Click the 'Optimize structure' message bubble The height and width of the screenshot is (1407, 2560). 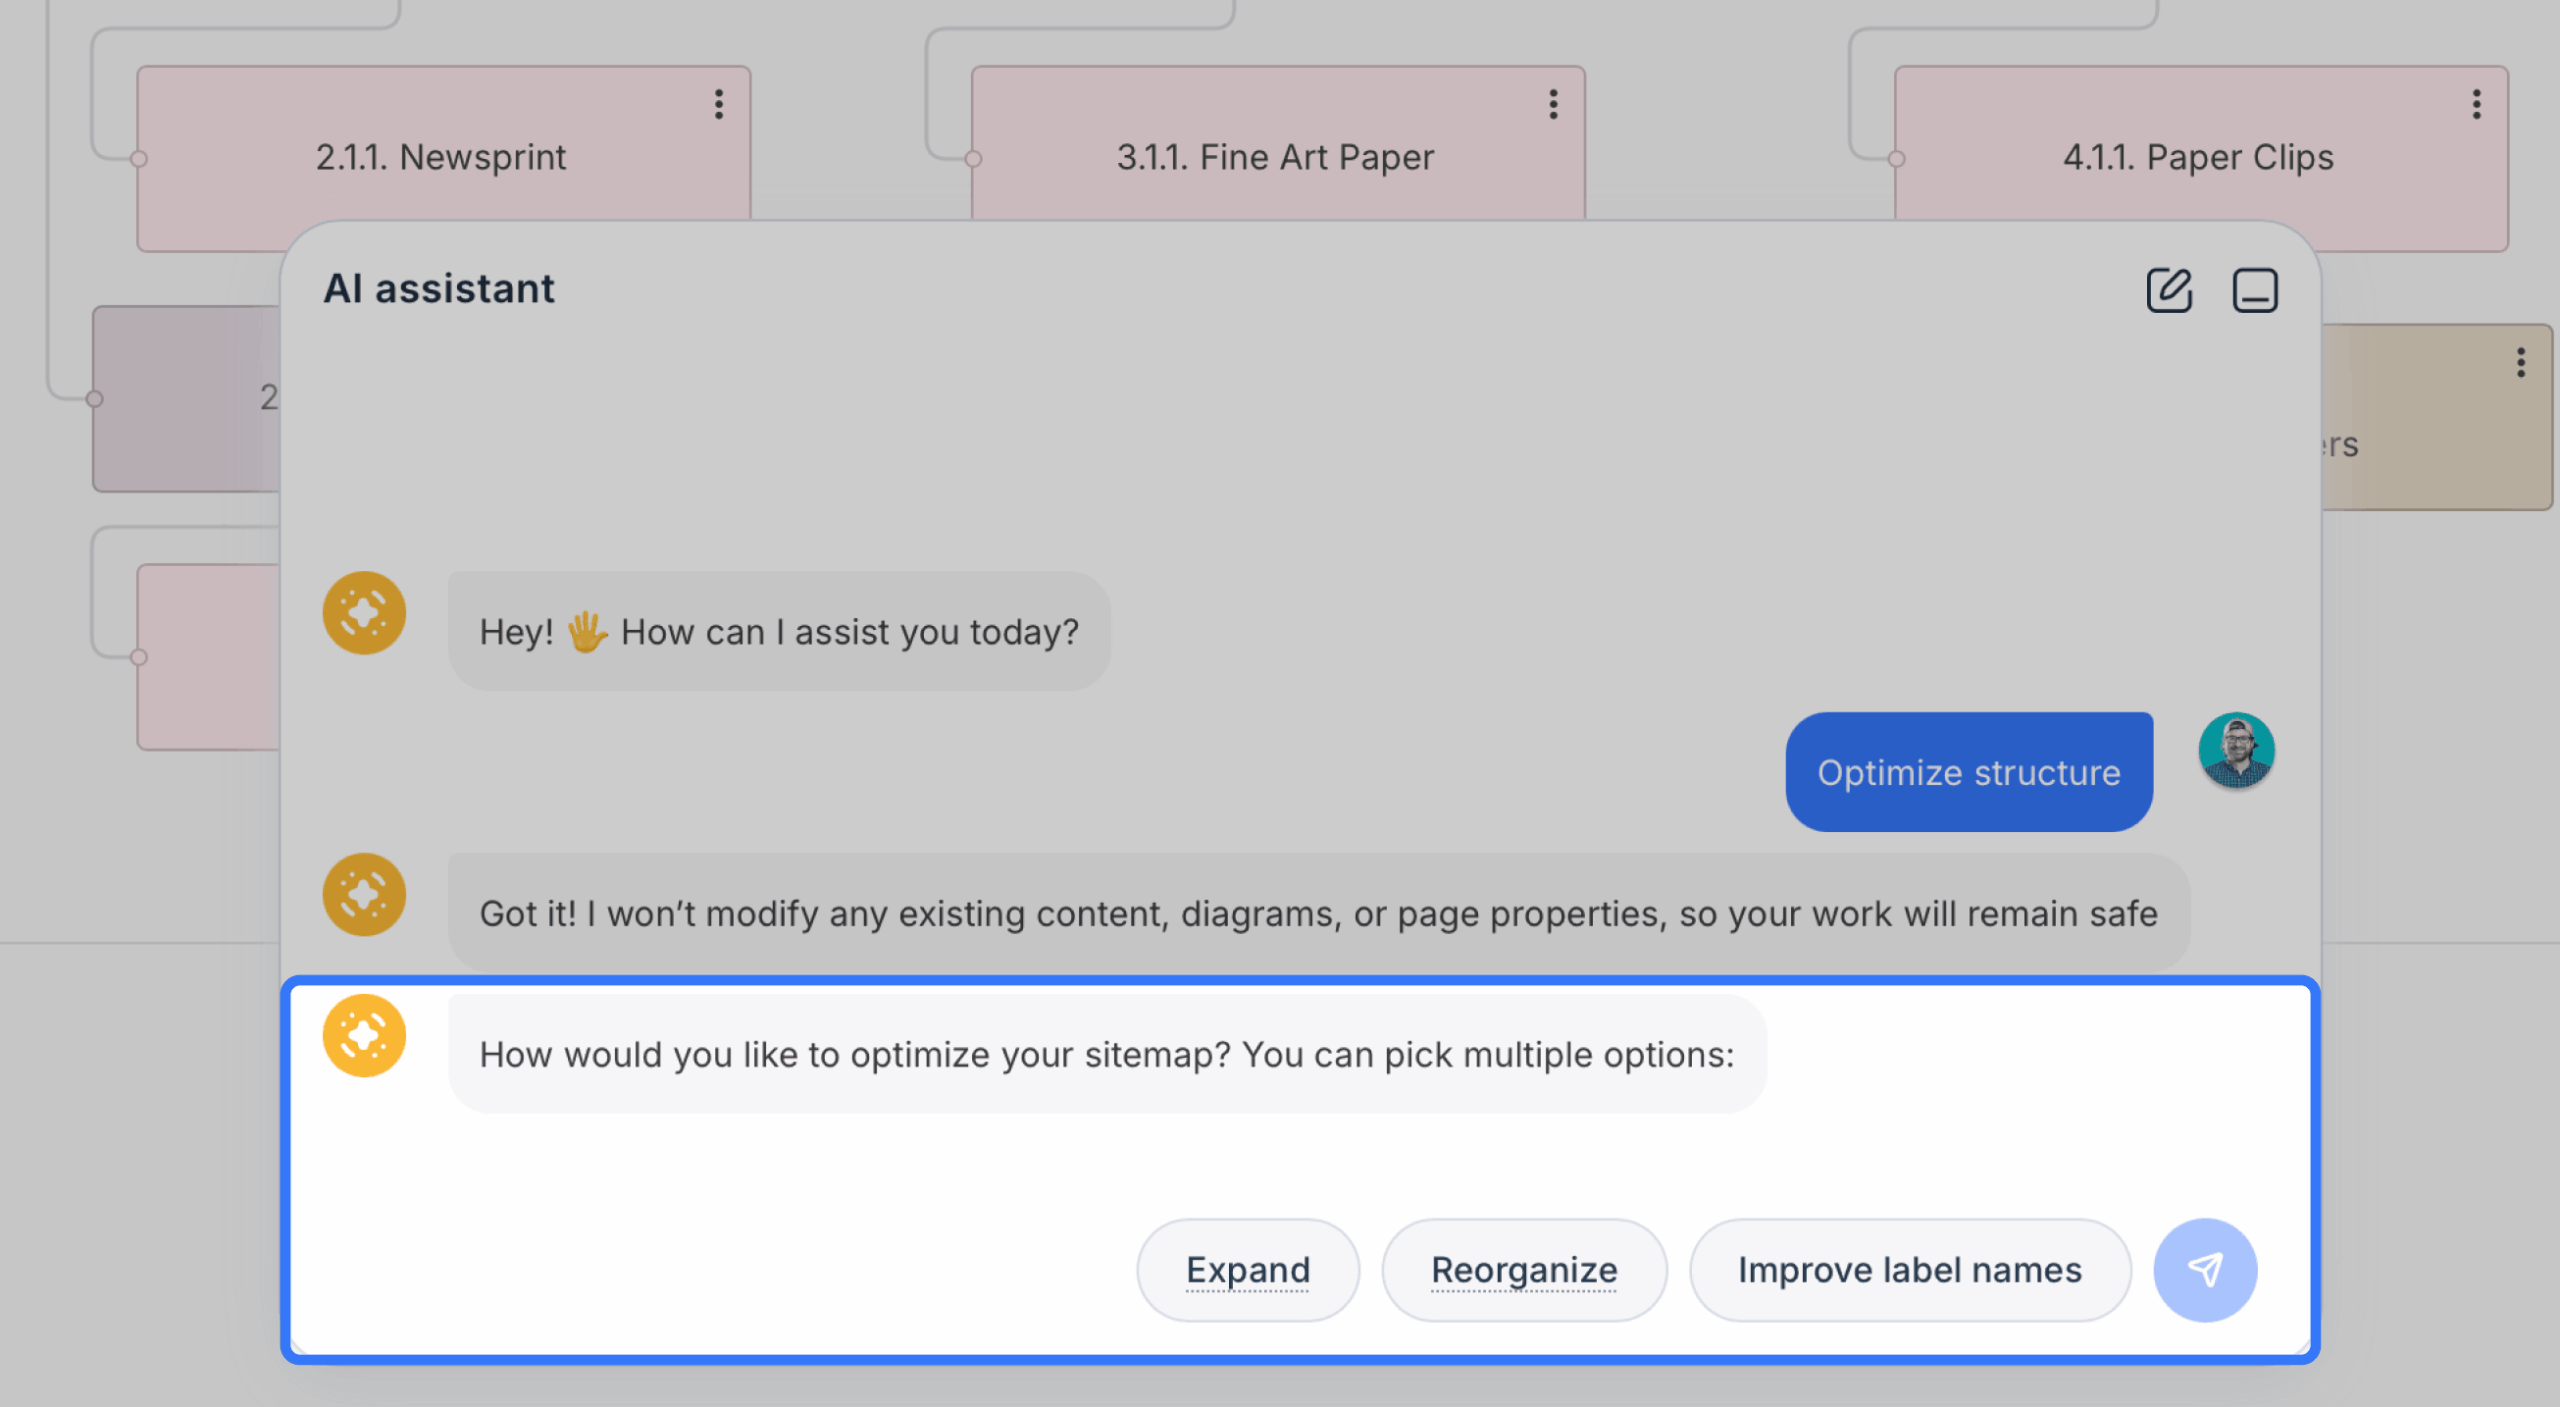coord(1969,772)
